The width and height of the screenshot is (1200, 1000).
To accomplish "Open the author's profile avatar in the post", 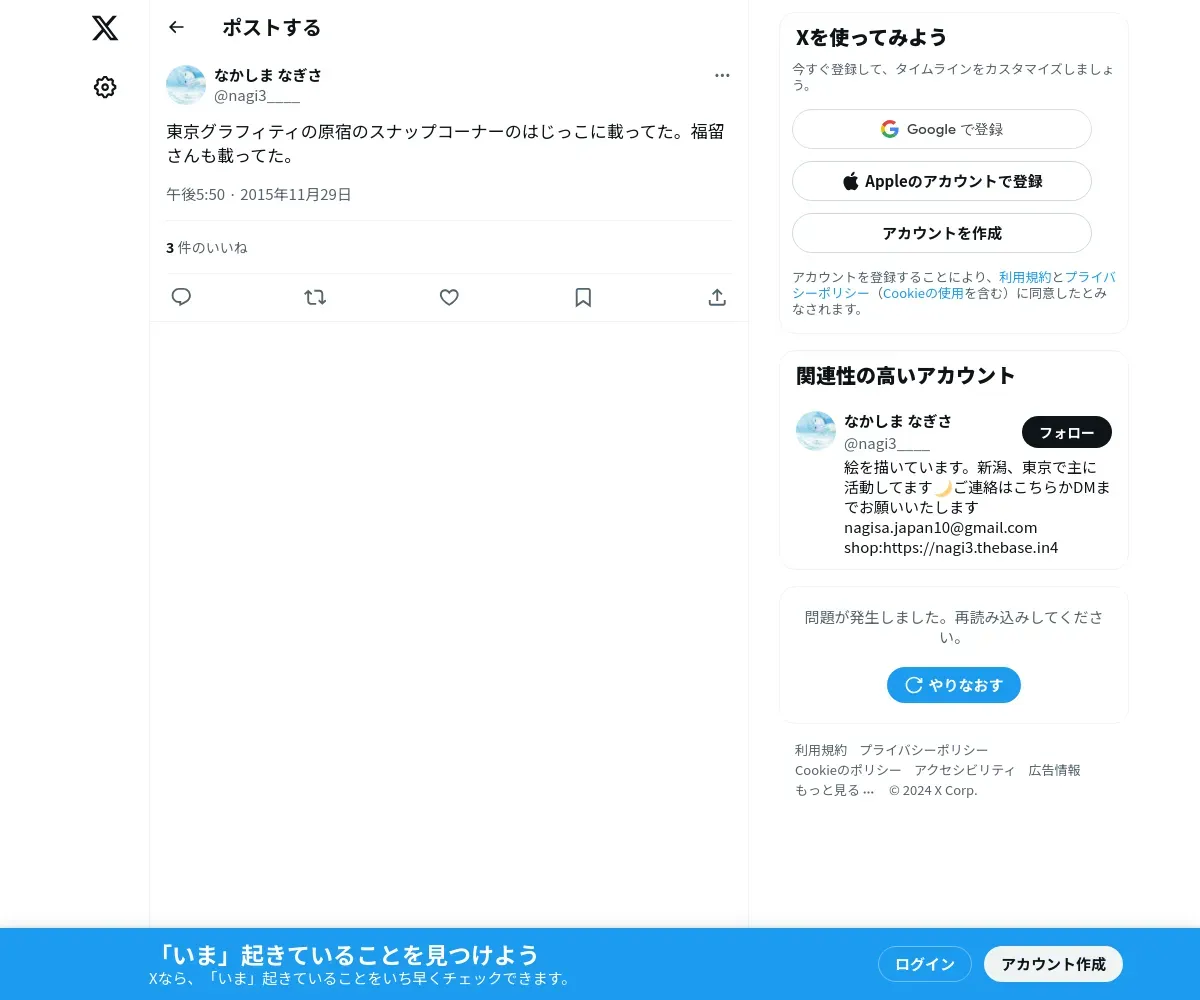I will click(x=186, y=85).
